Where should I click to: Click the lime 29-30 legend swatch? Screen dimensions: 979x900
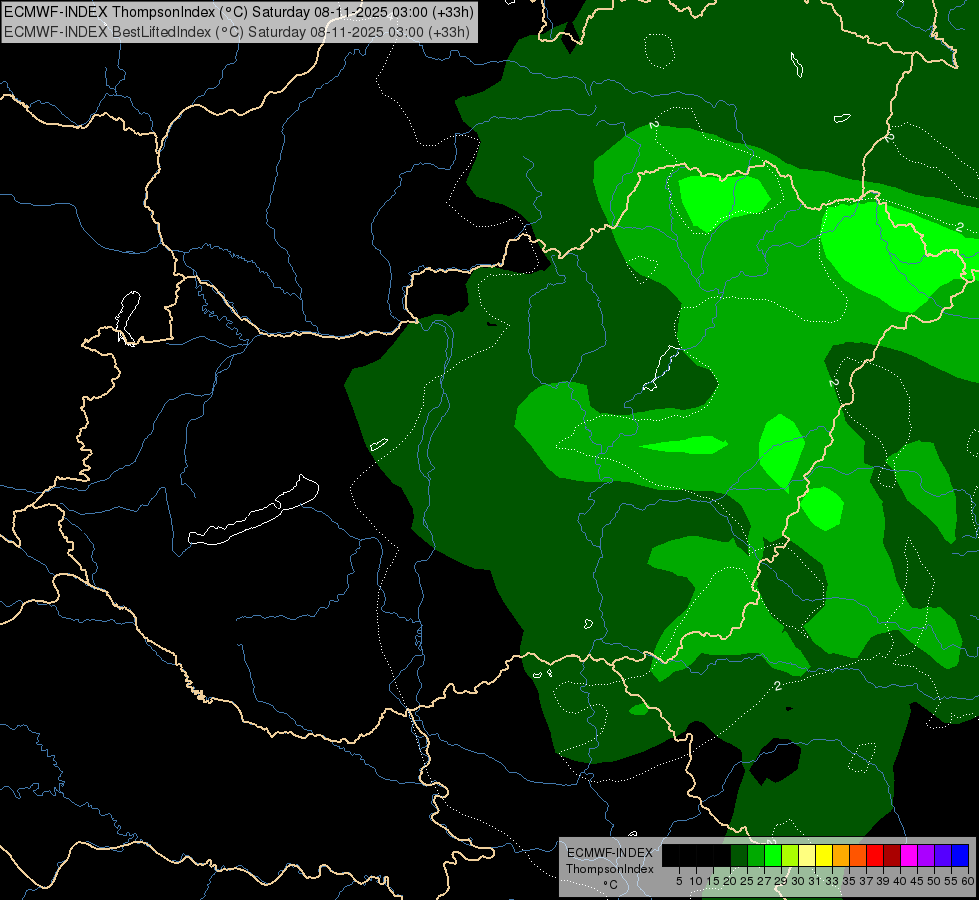point(790,855)
